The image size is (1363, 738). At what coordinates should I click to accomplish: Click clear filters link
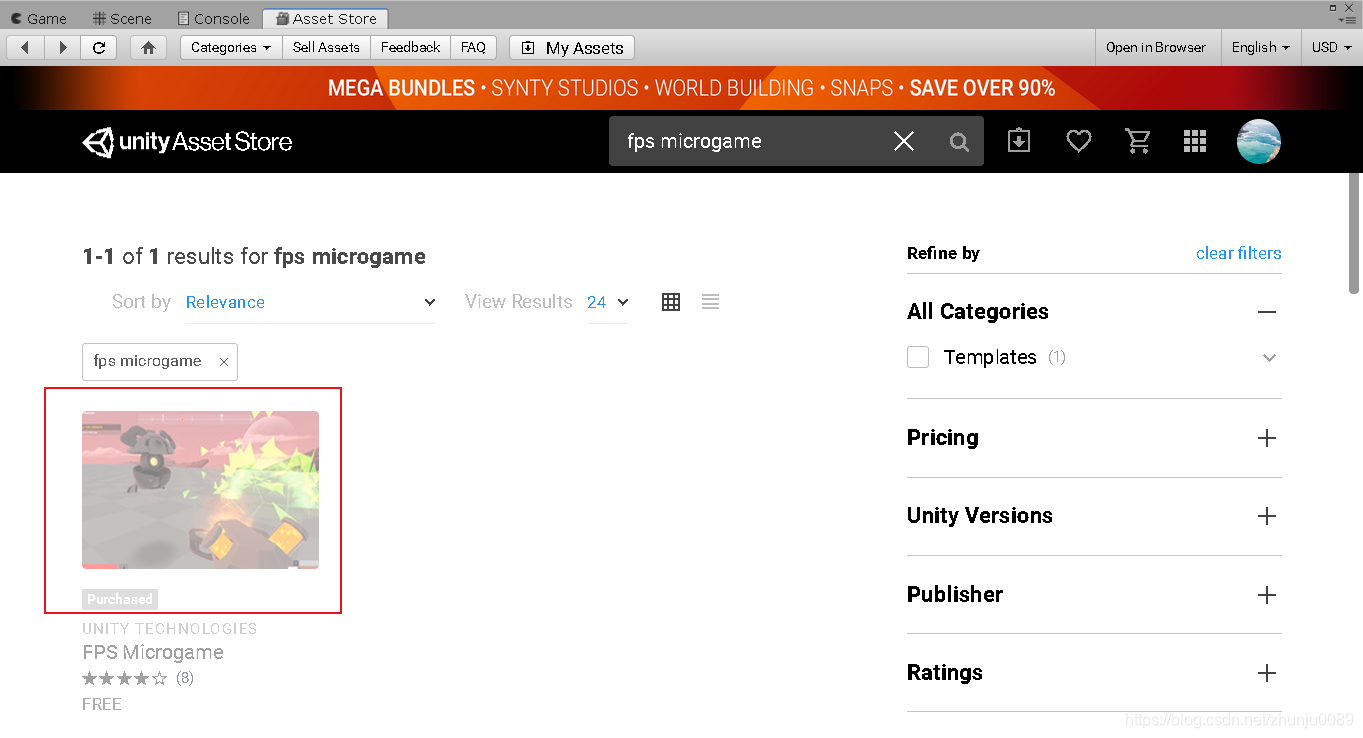tap(1238, 253)
